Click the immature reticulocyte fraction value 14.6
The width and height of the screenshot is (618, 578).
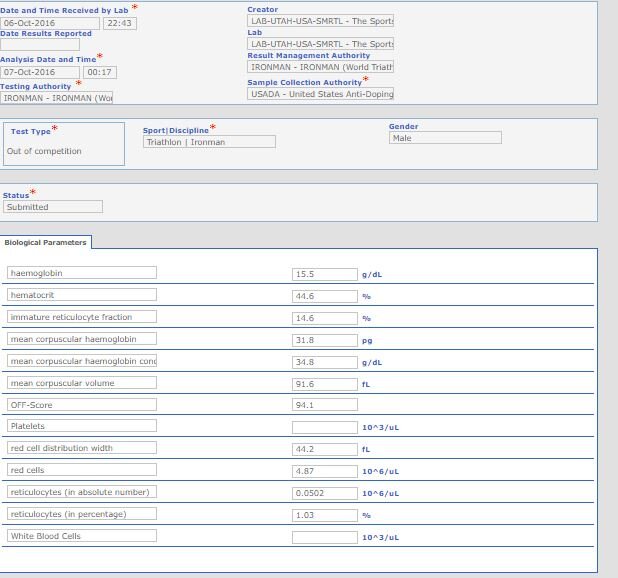325,318
